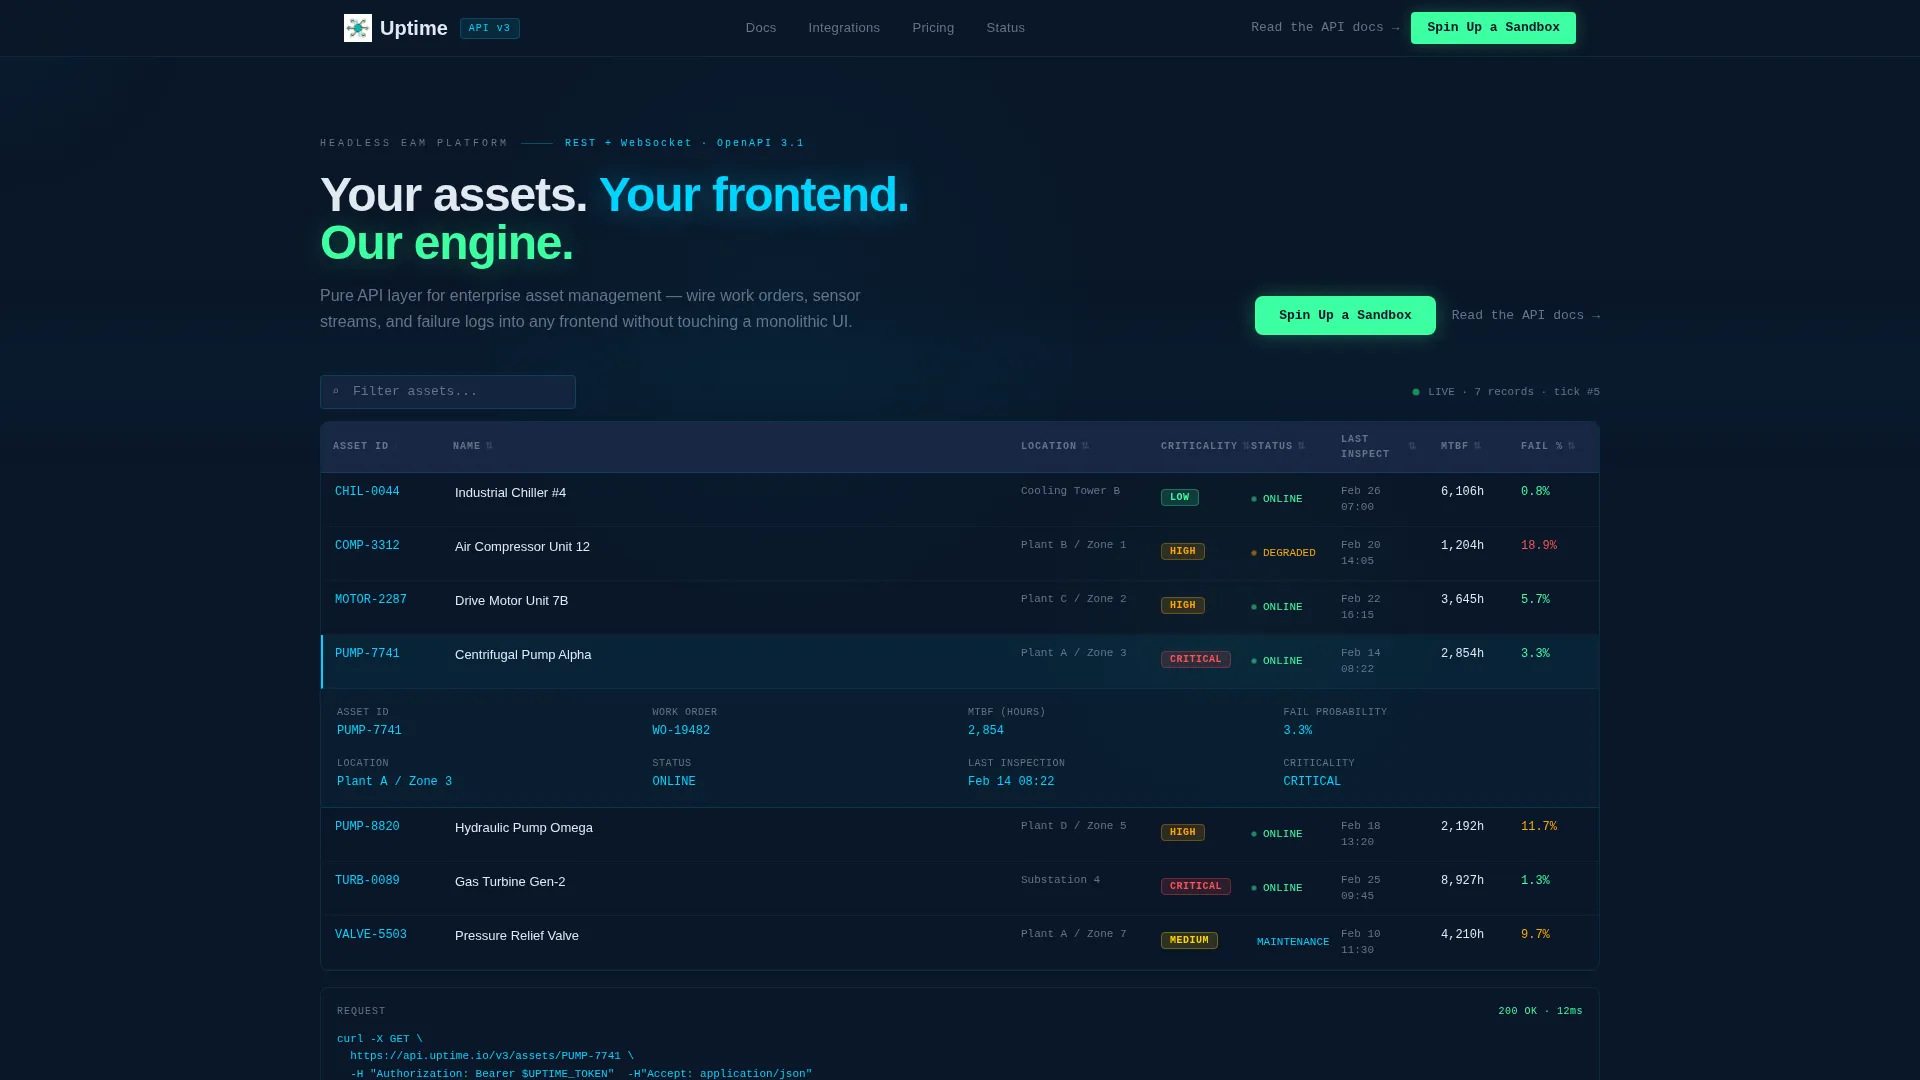Click the API v3 badge
Screen dimensions: 1920x1080
(490, 28)
